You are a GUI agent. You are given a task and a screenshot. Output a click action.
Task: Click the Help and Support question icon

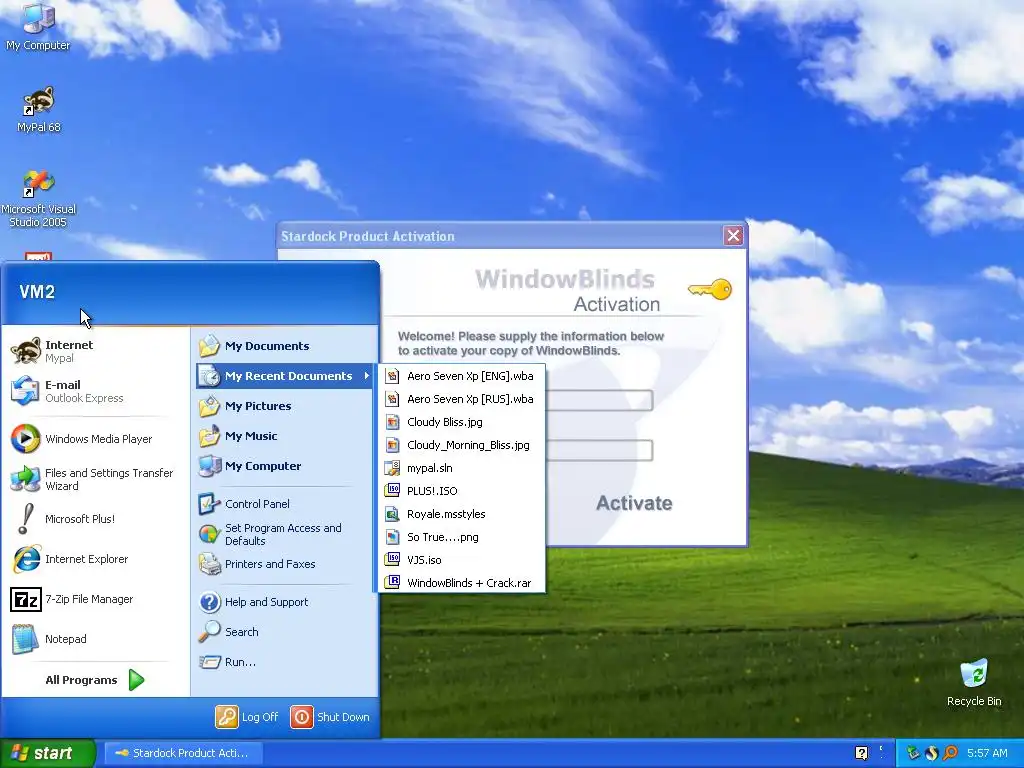click(210, 602)
